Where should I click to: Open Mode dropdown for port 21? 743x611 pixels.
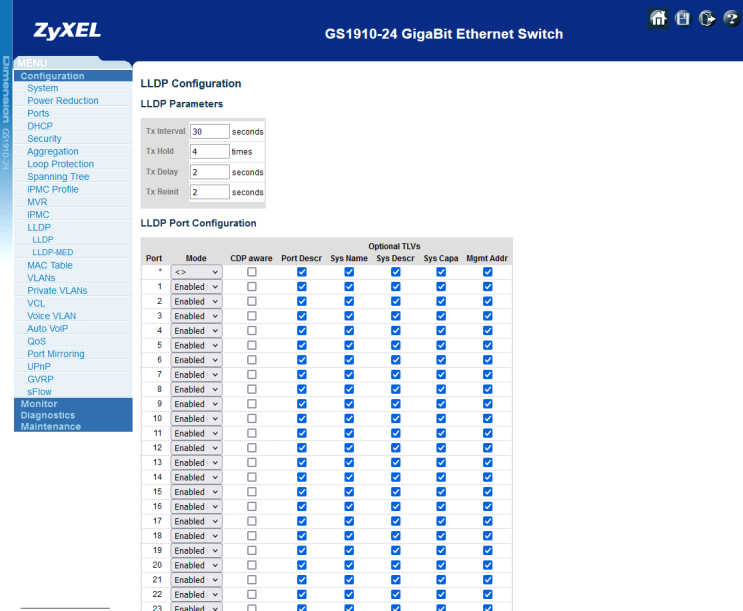pos(196,580)
